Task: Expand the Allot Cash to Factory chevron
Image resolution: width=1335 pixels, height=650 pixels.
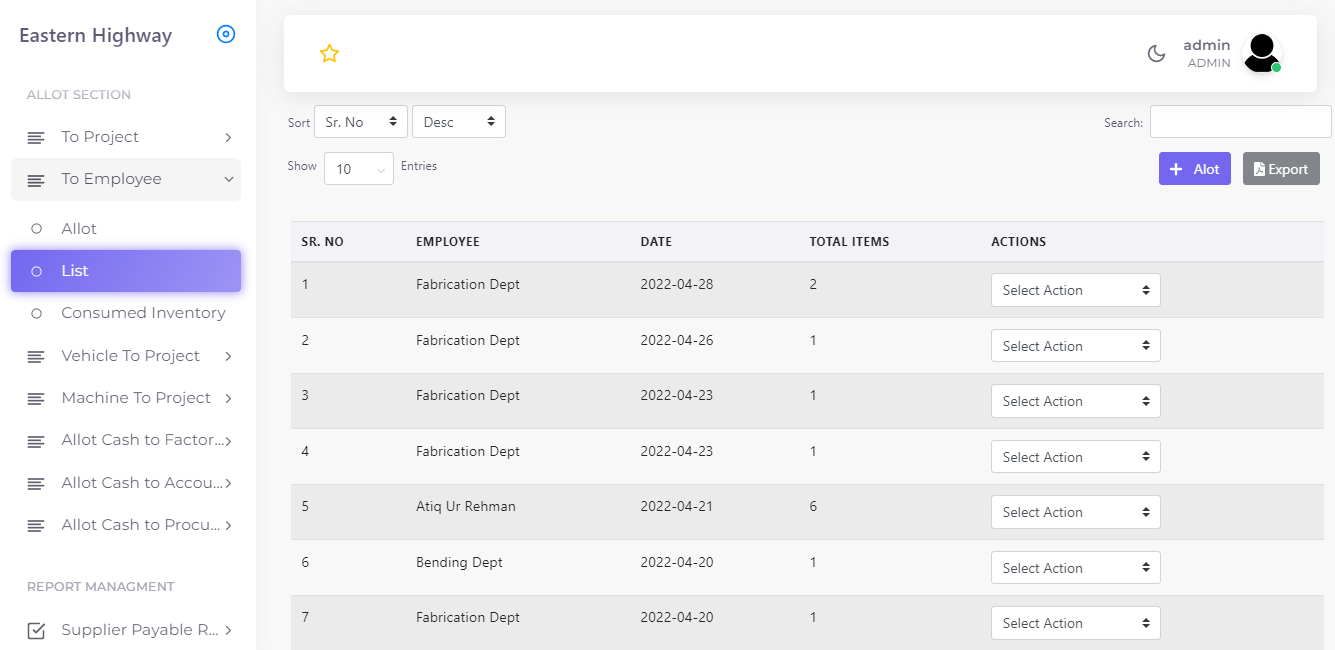Action: (x=228, y=441)
